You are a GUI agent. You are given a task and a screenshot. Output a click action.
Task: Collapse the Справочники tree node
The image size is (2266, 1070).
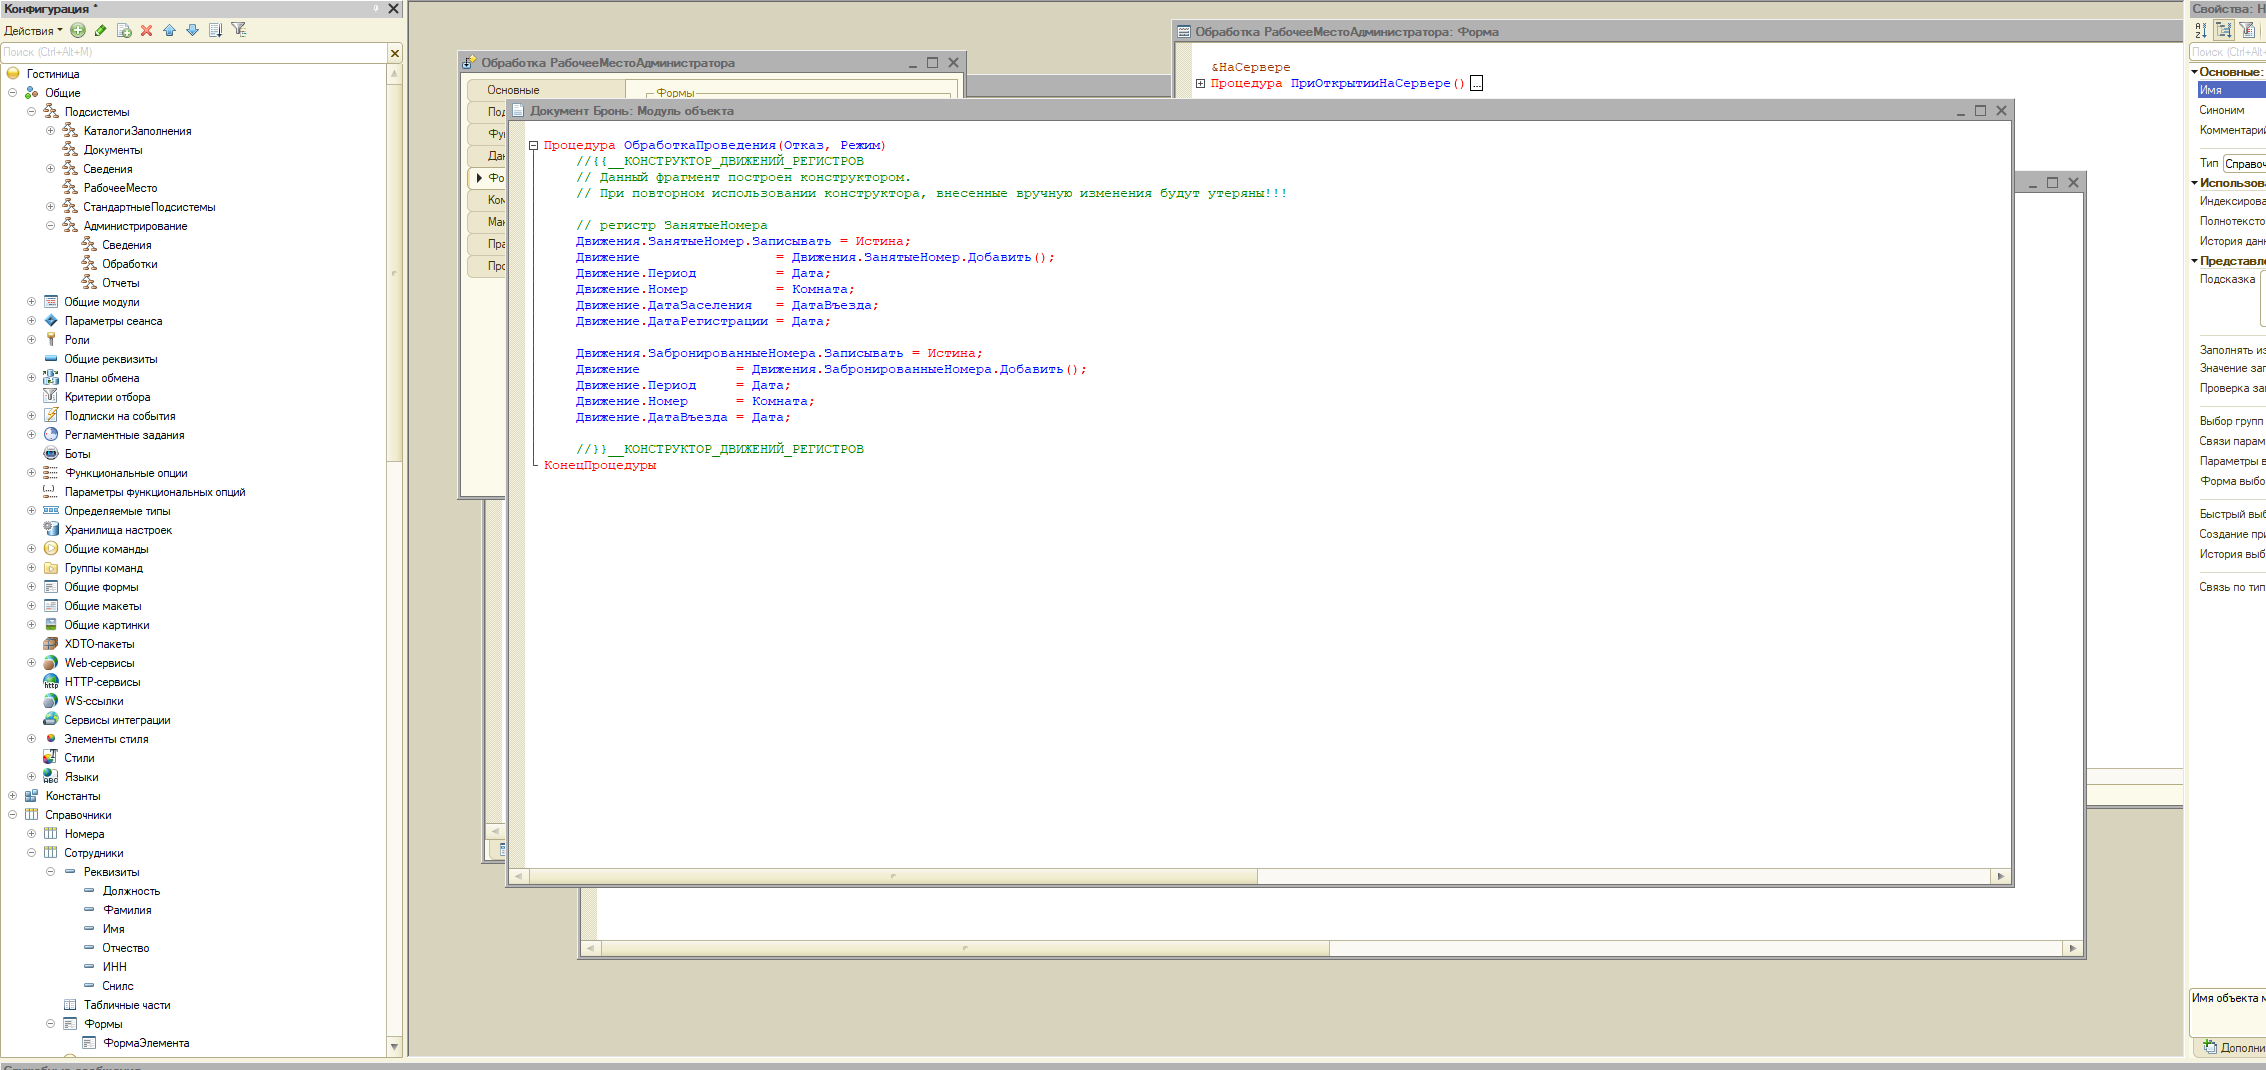[x=12, y=815]
